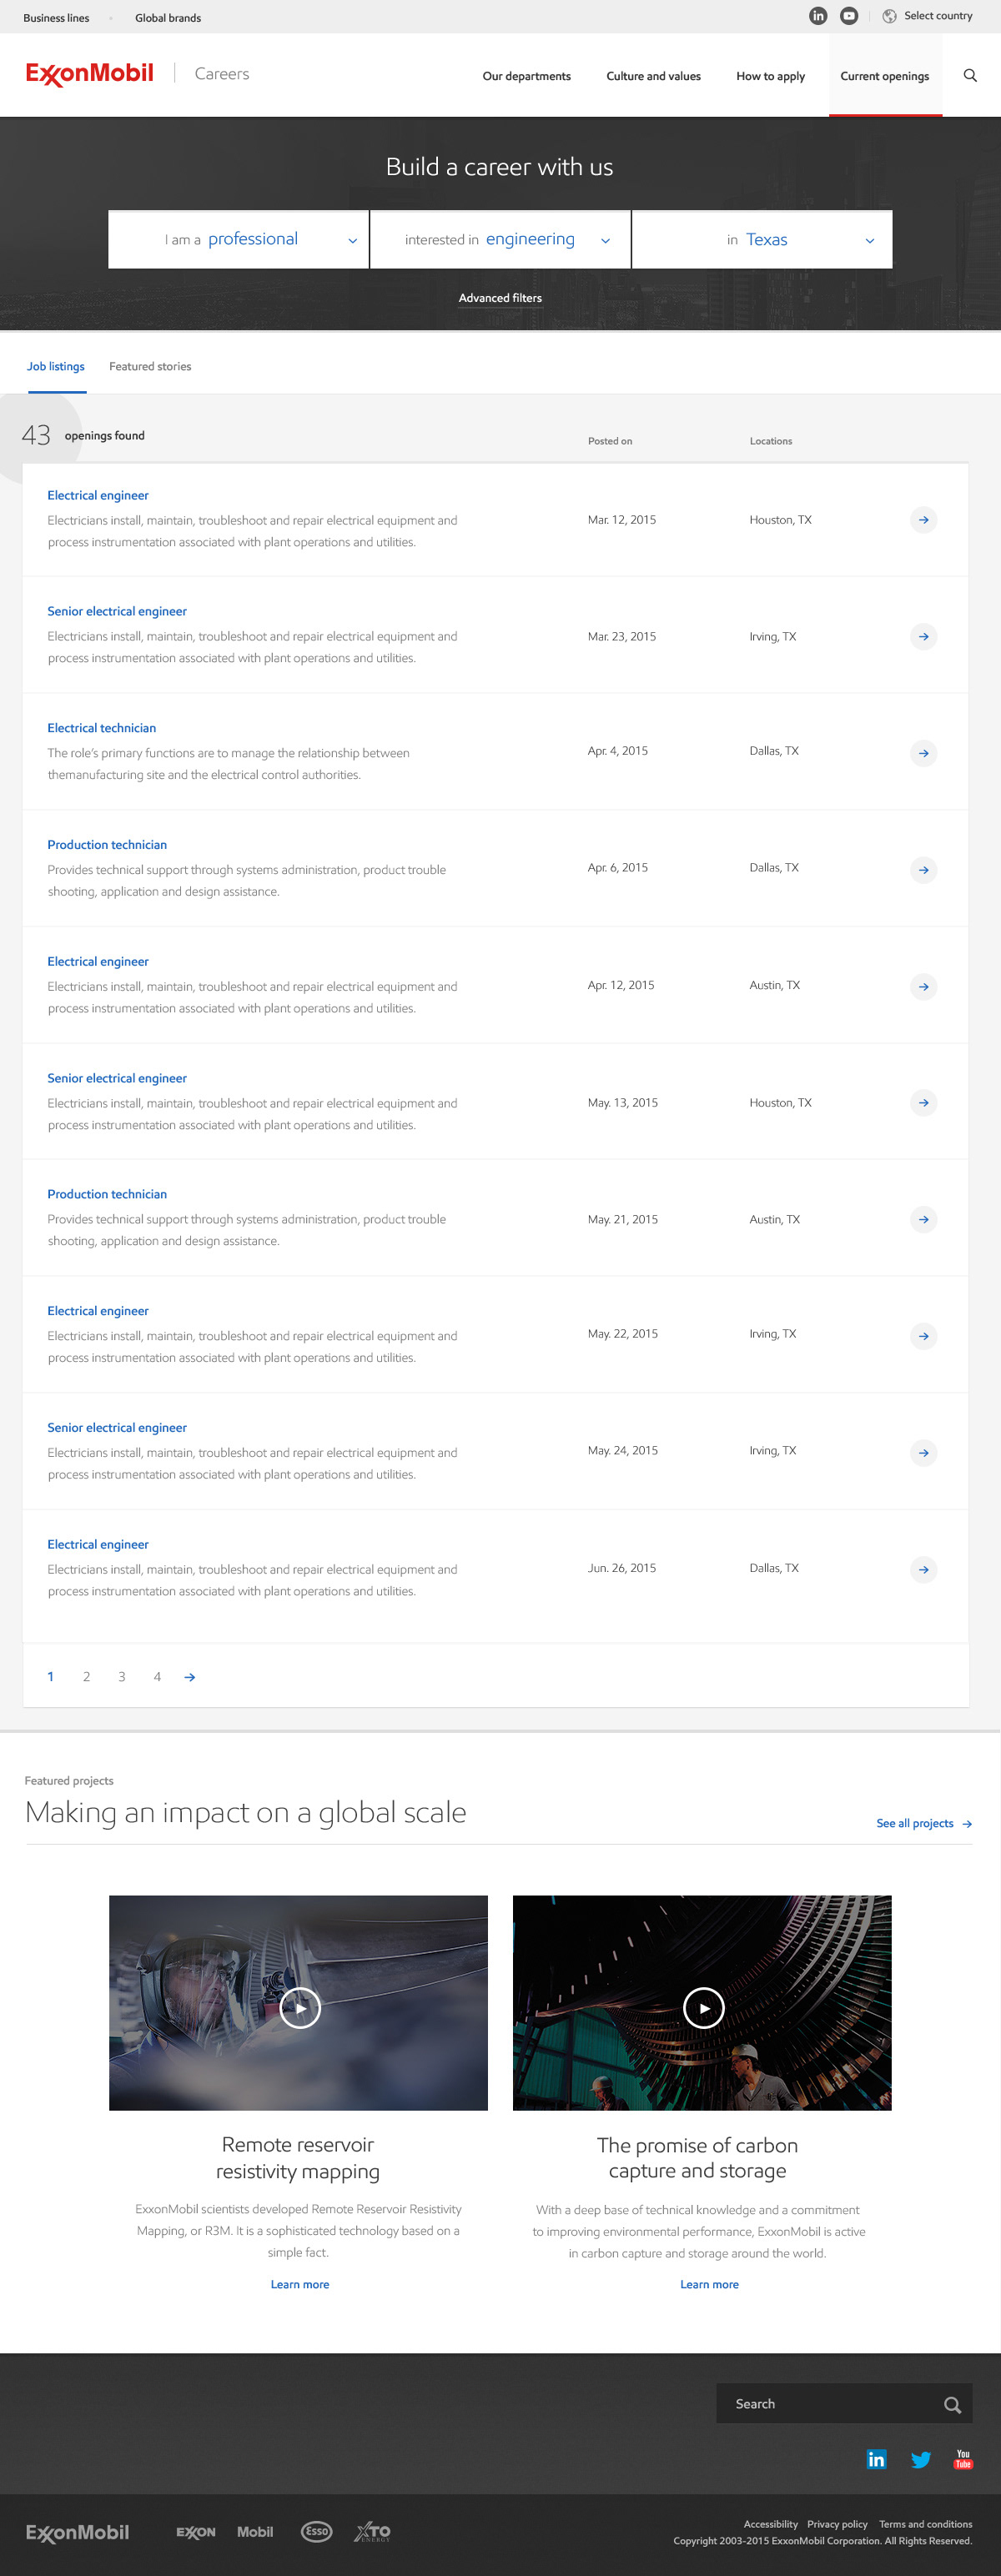Open the LinkedIn icon in top bar
The height and width of the screenshot is (2576, 1001).
click(x=818, y=16)
